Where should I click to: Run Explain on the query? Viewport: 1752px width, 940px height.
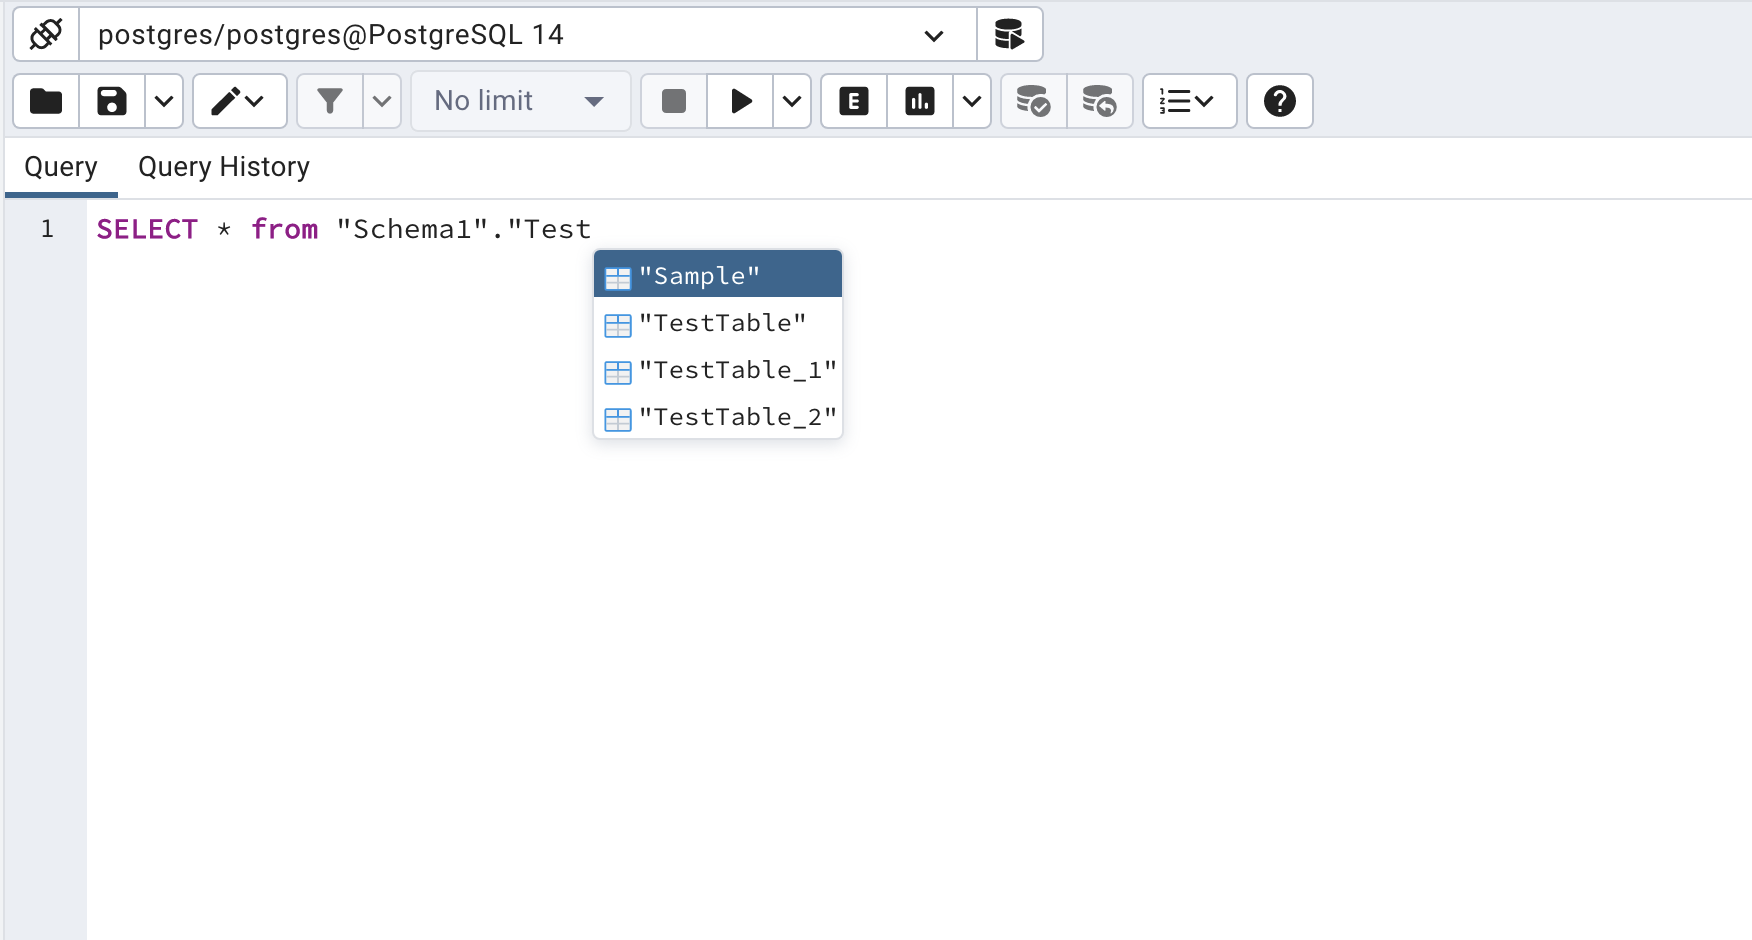(x=852, y=101)
